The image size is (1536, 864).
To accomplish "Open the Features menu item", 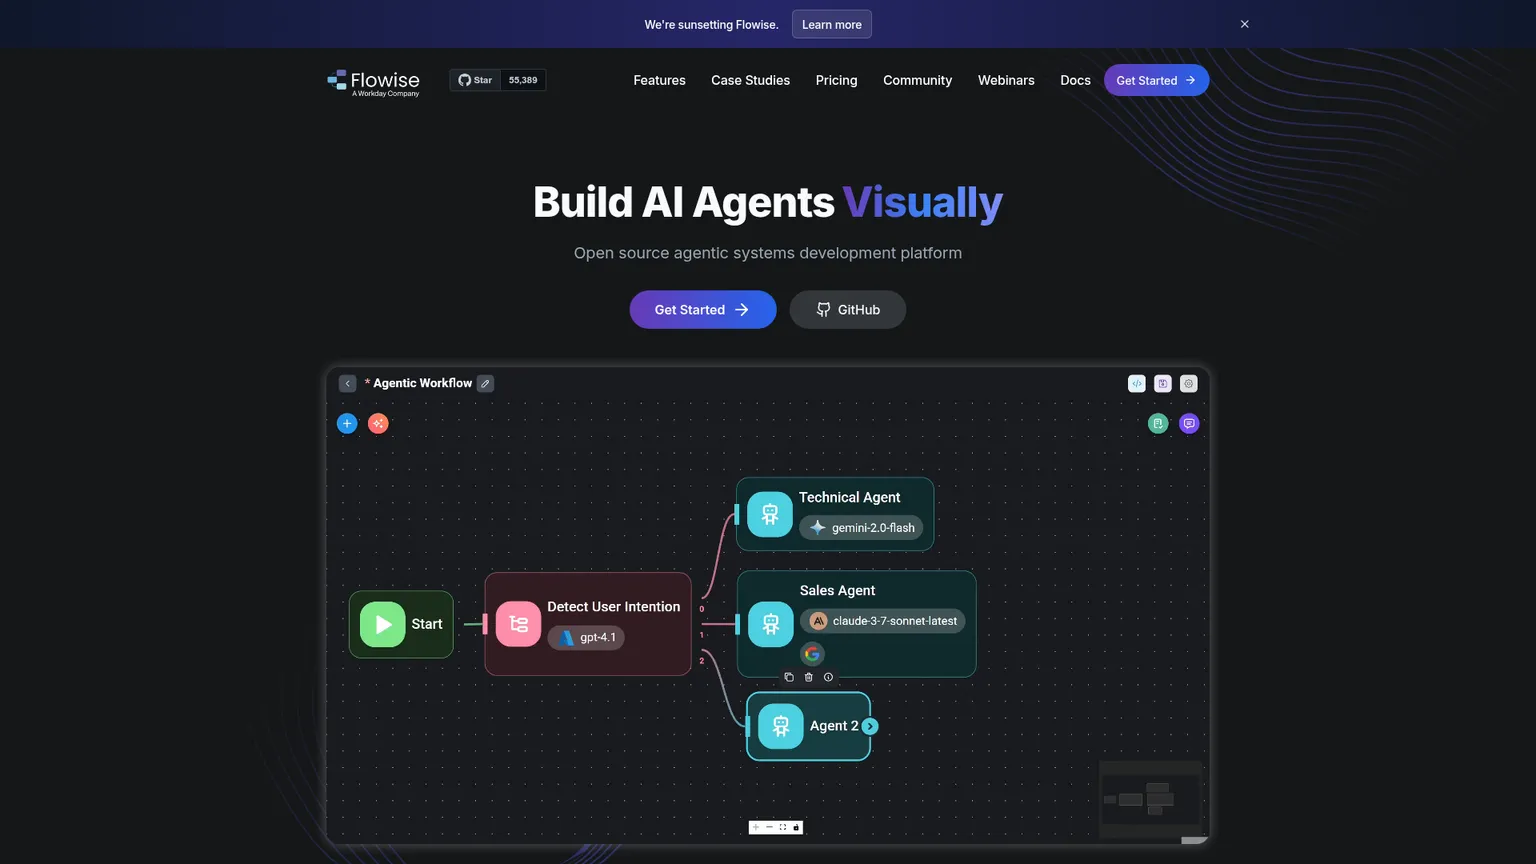I will click(659, 80).
